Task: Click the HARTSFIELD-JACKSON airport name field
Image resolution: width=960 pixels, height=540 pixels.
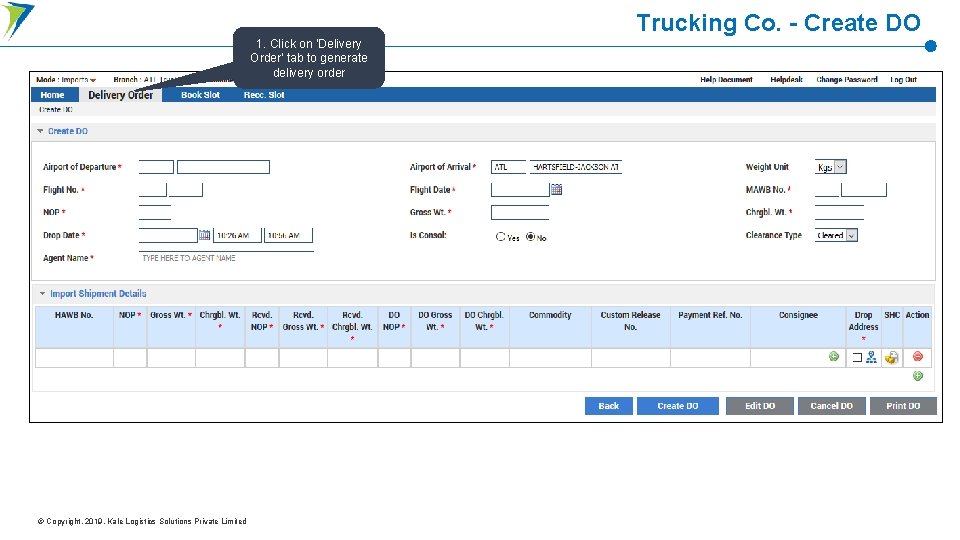Action: pos(576,167)
